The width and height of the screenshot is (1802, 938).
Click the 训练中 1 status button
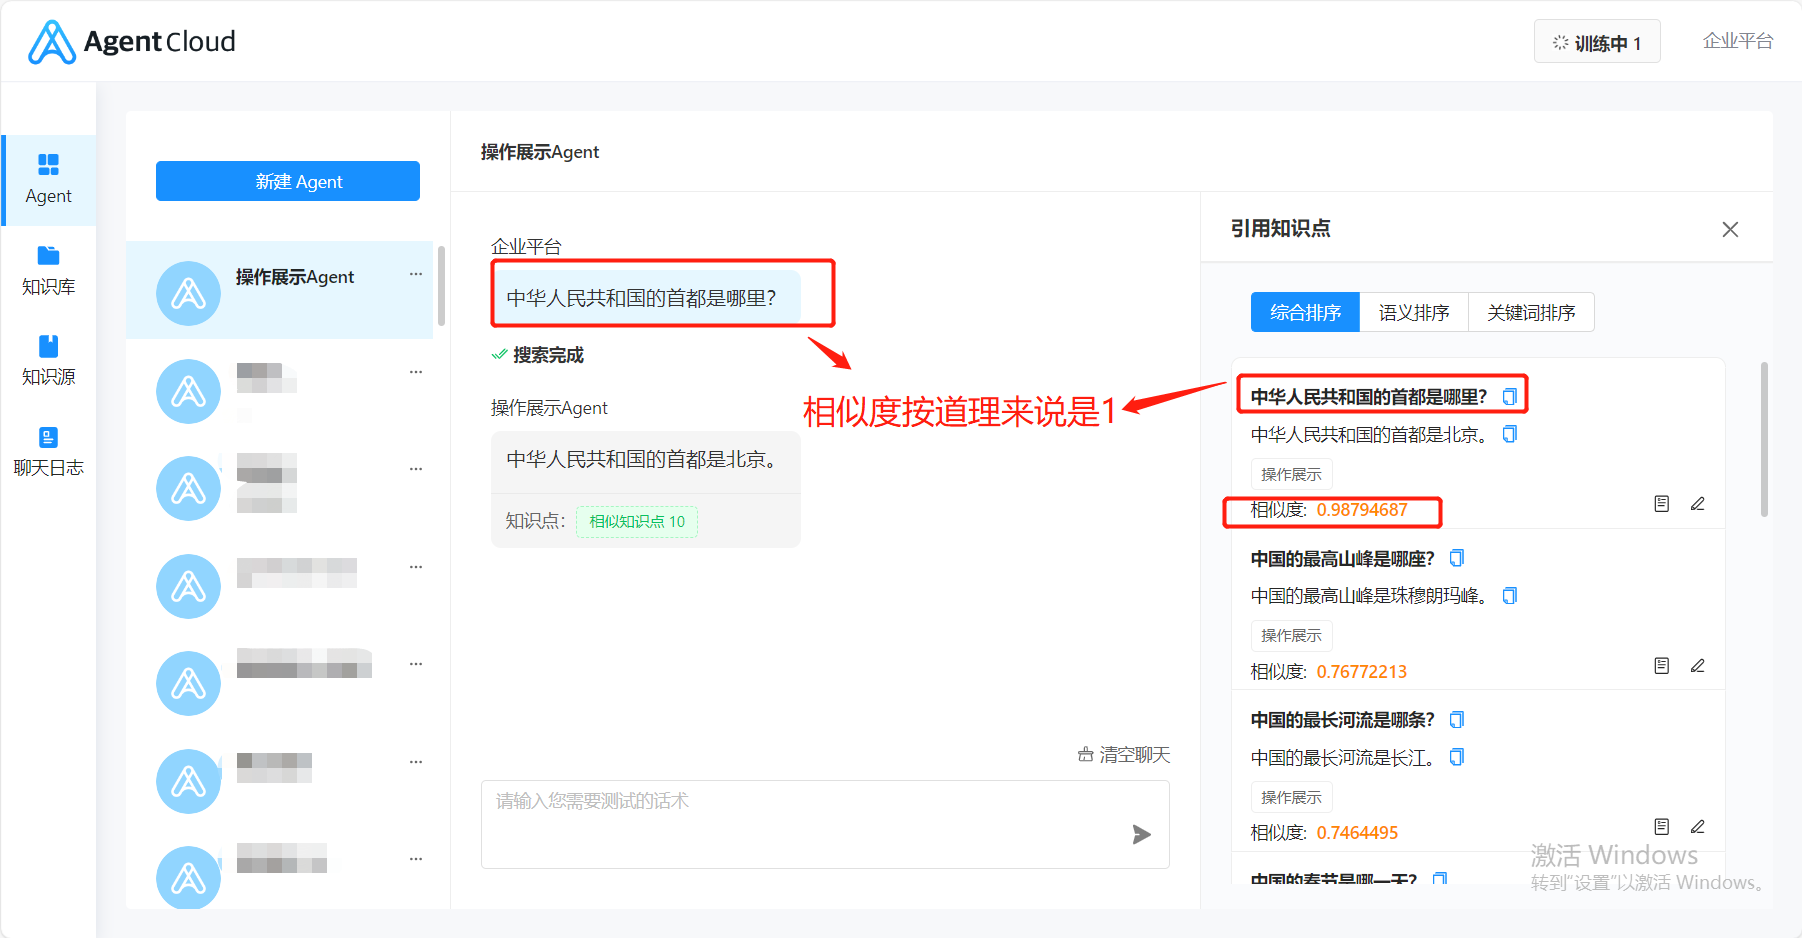click(1597, 42)
